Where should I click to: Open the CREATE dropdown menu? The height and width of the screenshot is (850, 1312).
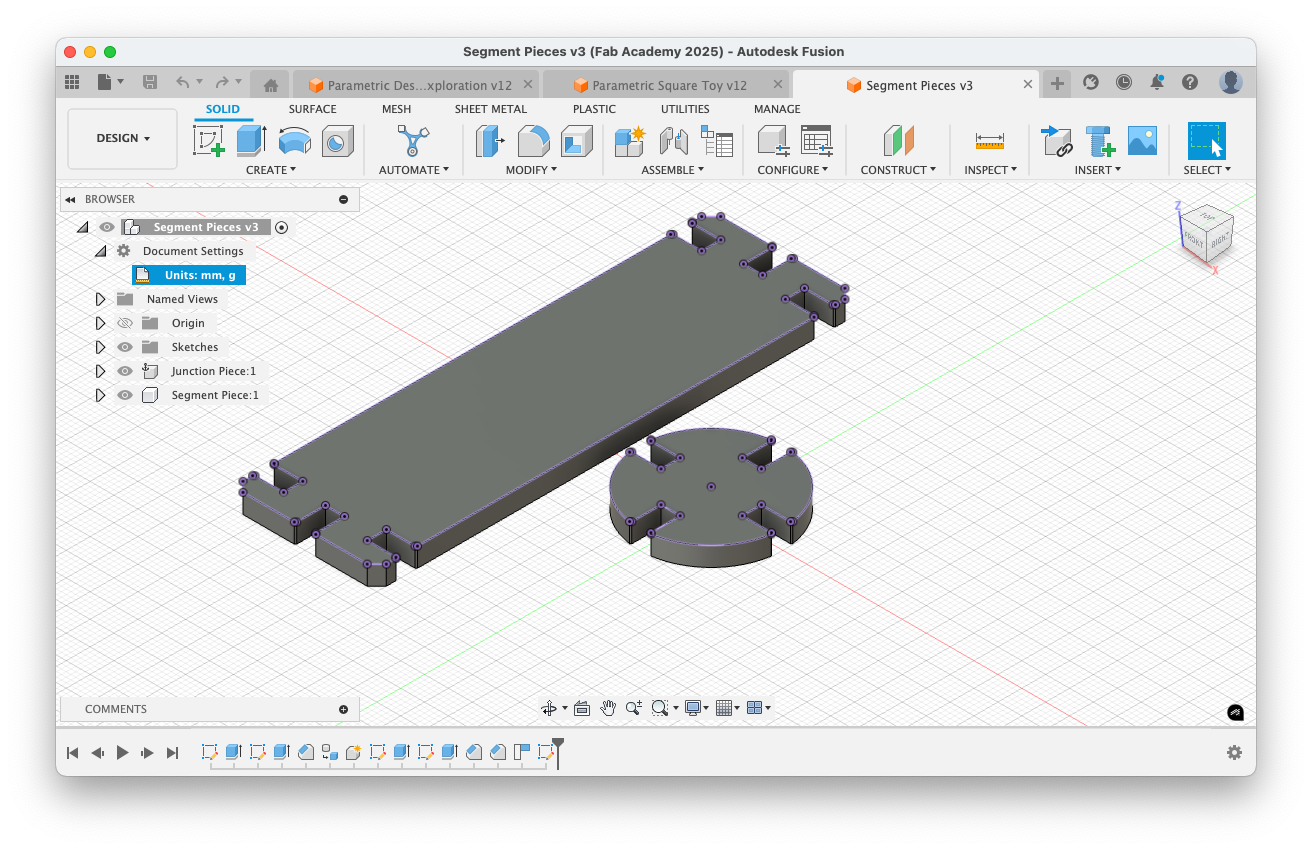click(x=271, y=170)
